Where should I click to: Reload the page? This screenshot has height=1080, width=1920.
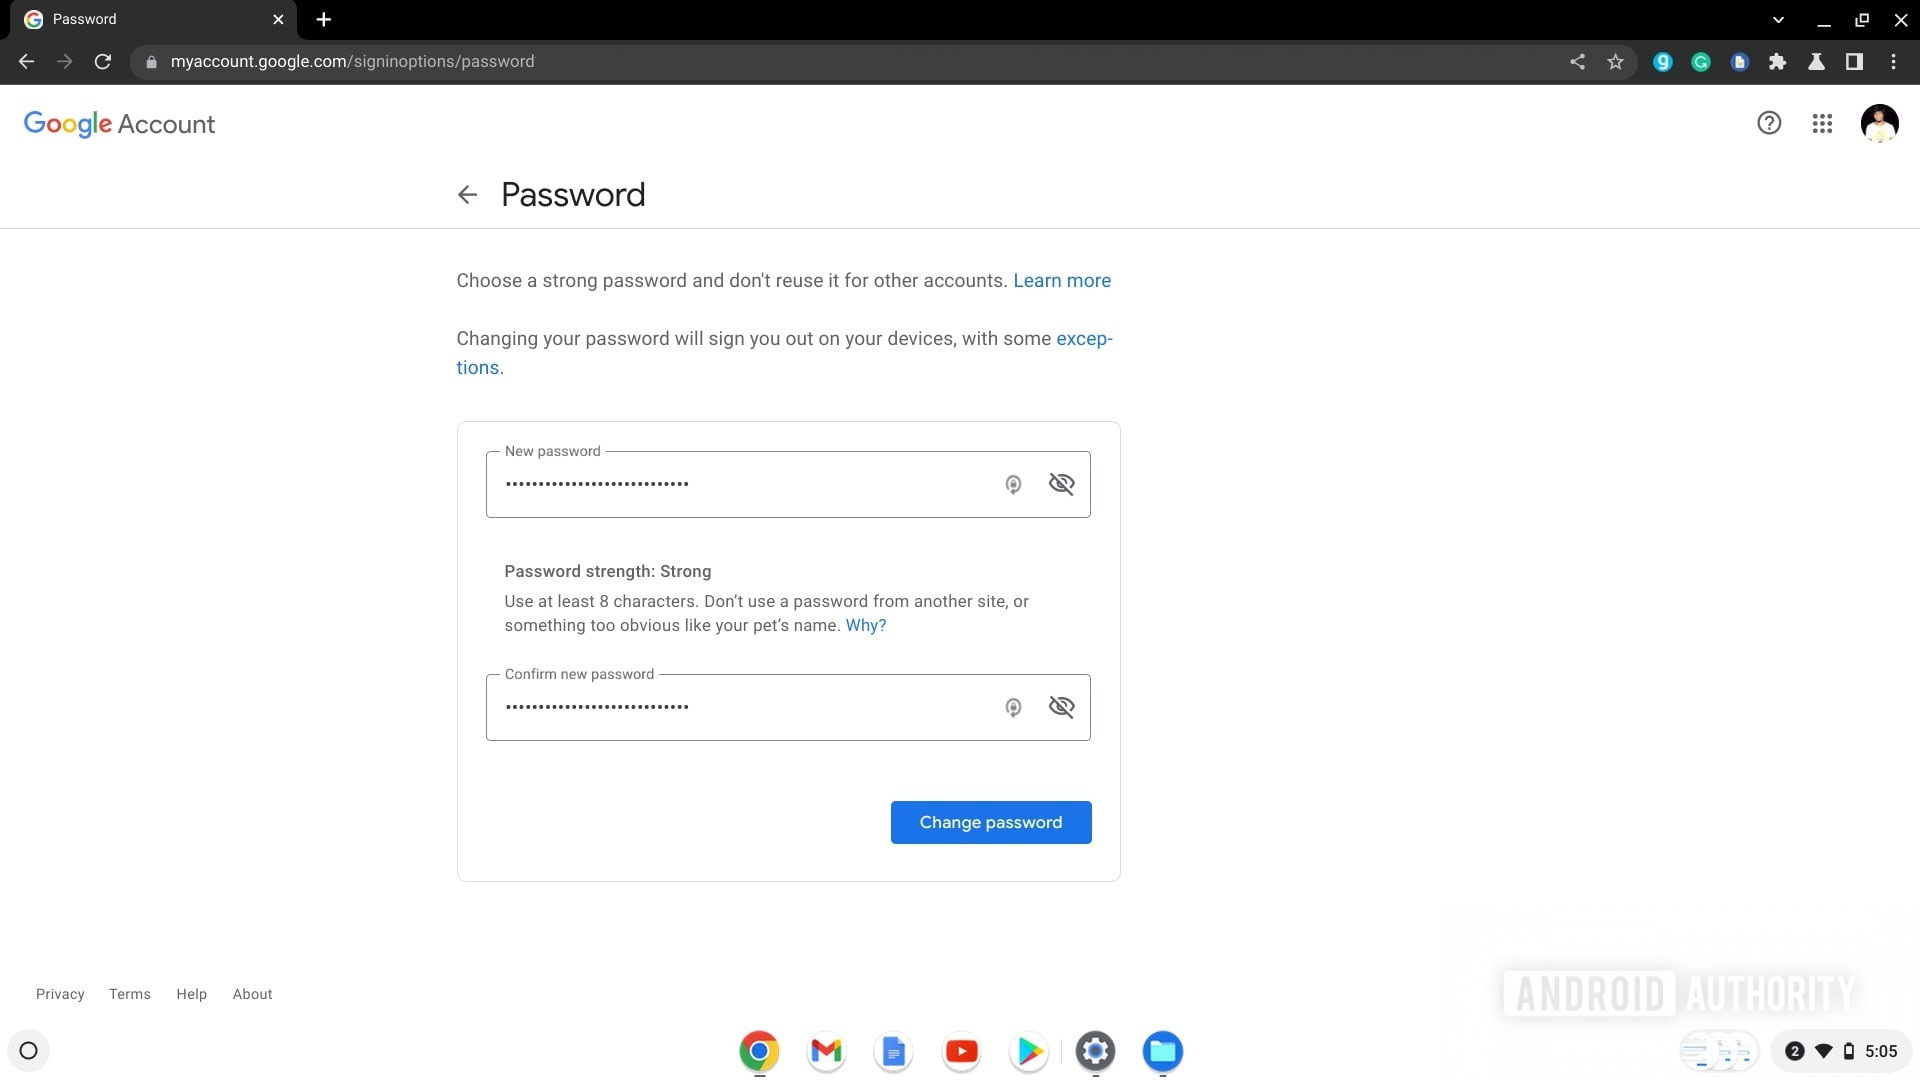(102, 62)
